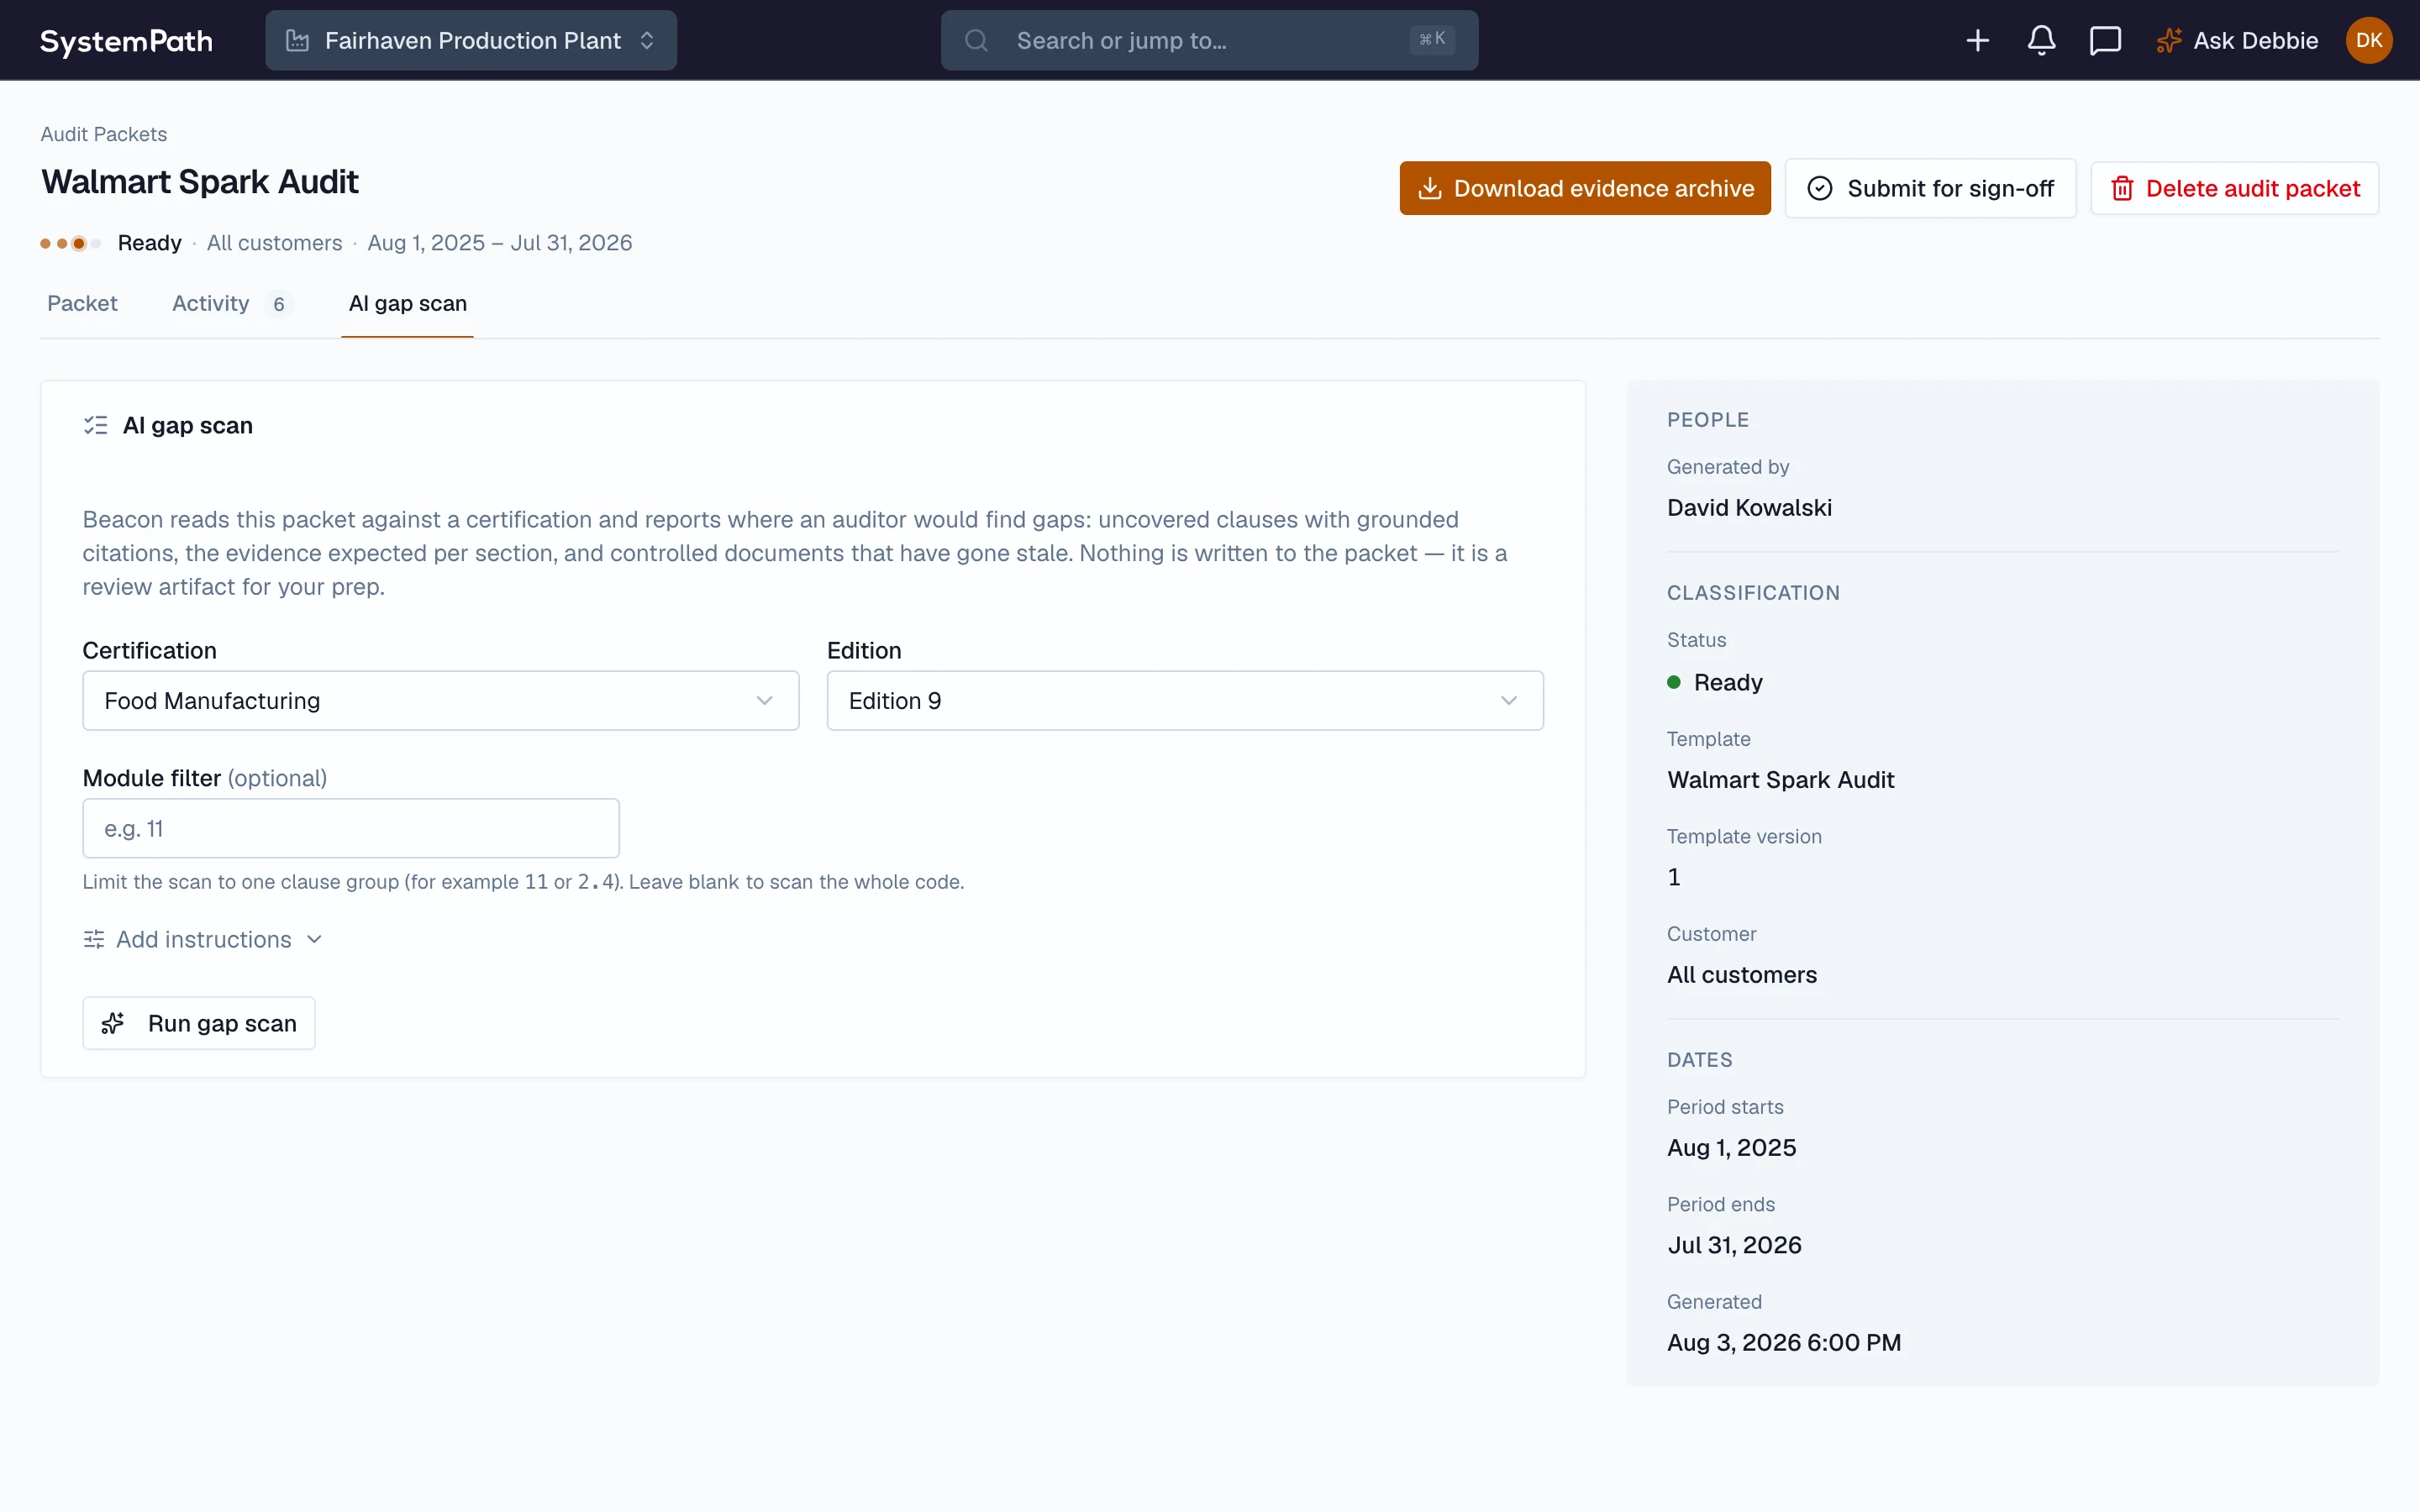Click the date range "Aug 1, 2025 – Jul 31, 2026"
The width and height of the screenshot is (2420, 1512).
pyautogui.click(x=500, y=243)
